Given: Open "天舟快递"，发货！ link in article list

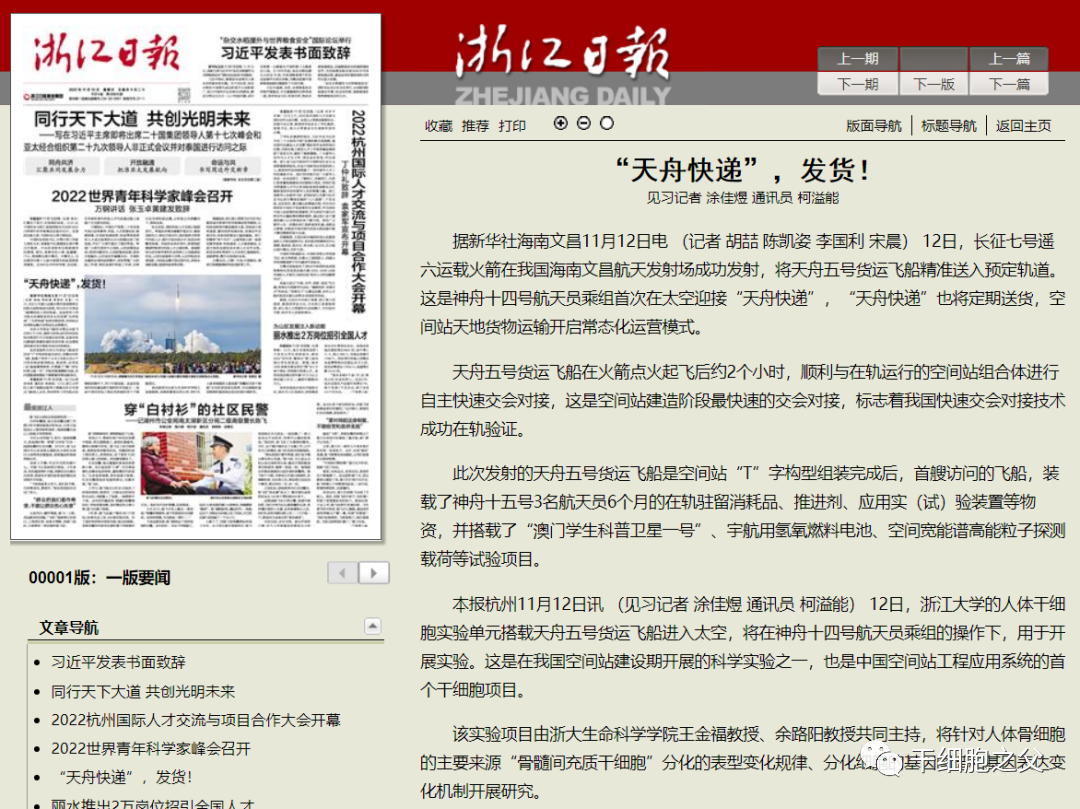Looking at the screenshot, I should point(125,777).
